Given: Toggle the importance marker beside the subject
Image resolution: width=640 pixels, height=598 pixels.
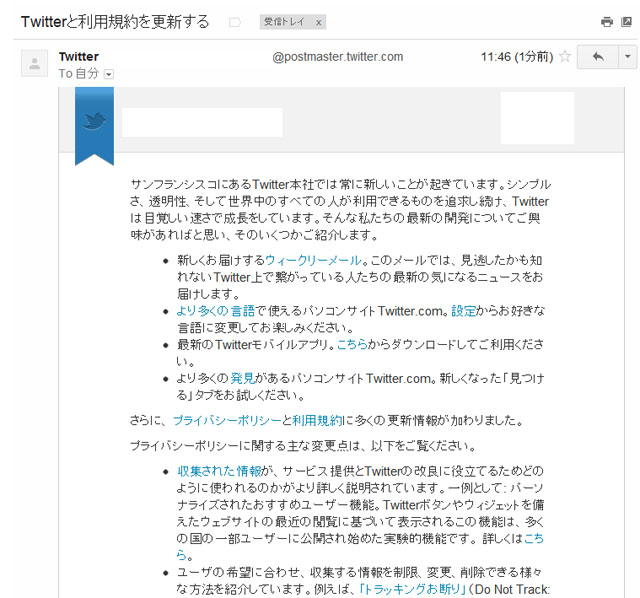Looking at the screenshot, I should coord(235,22).
